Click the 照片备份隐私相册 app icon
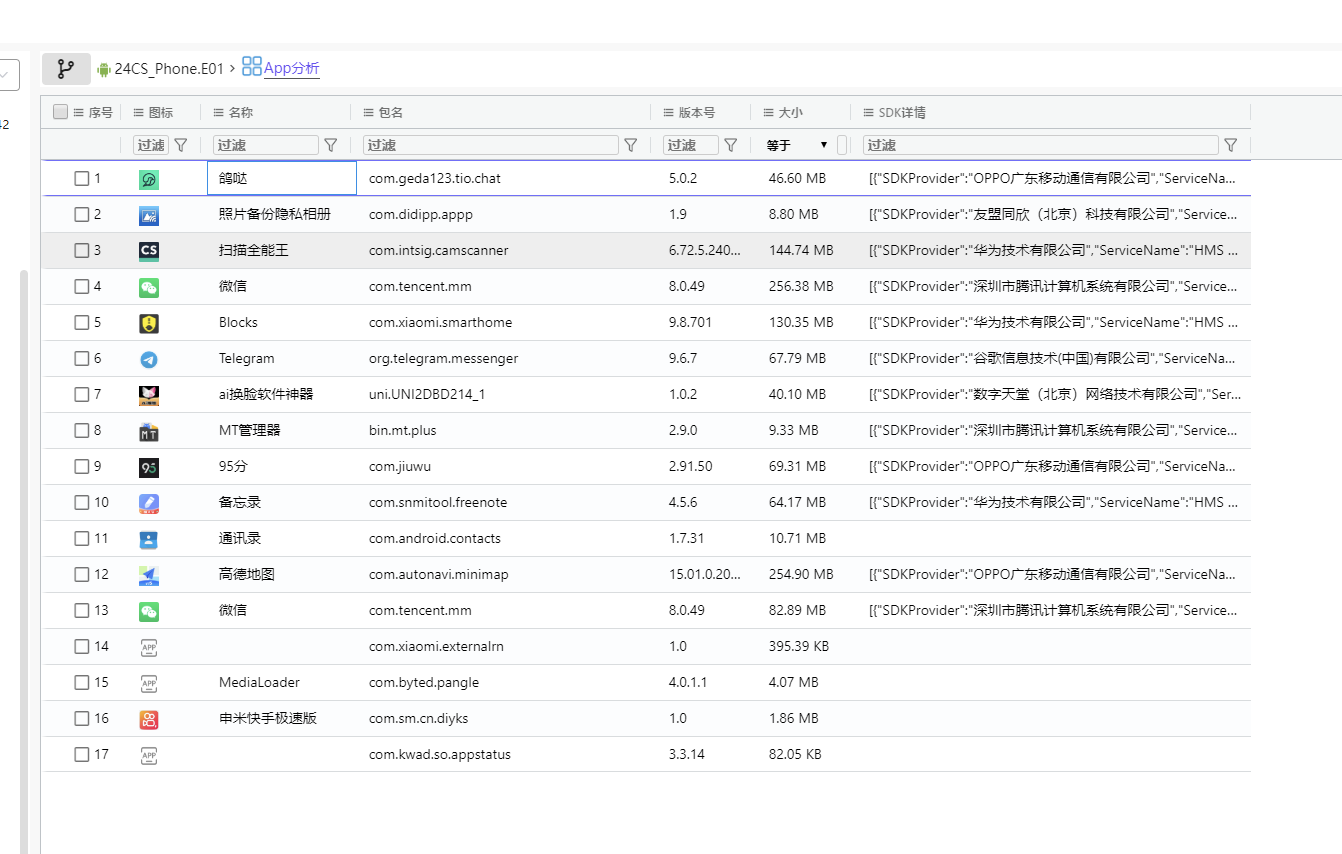1342x854 pixels. tap(149, 215)
